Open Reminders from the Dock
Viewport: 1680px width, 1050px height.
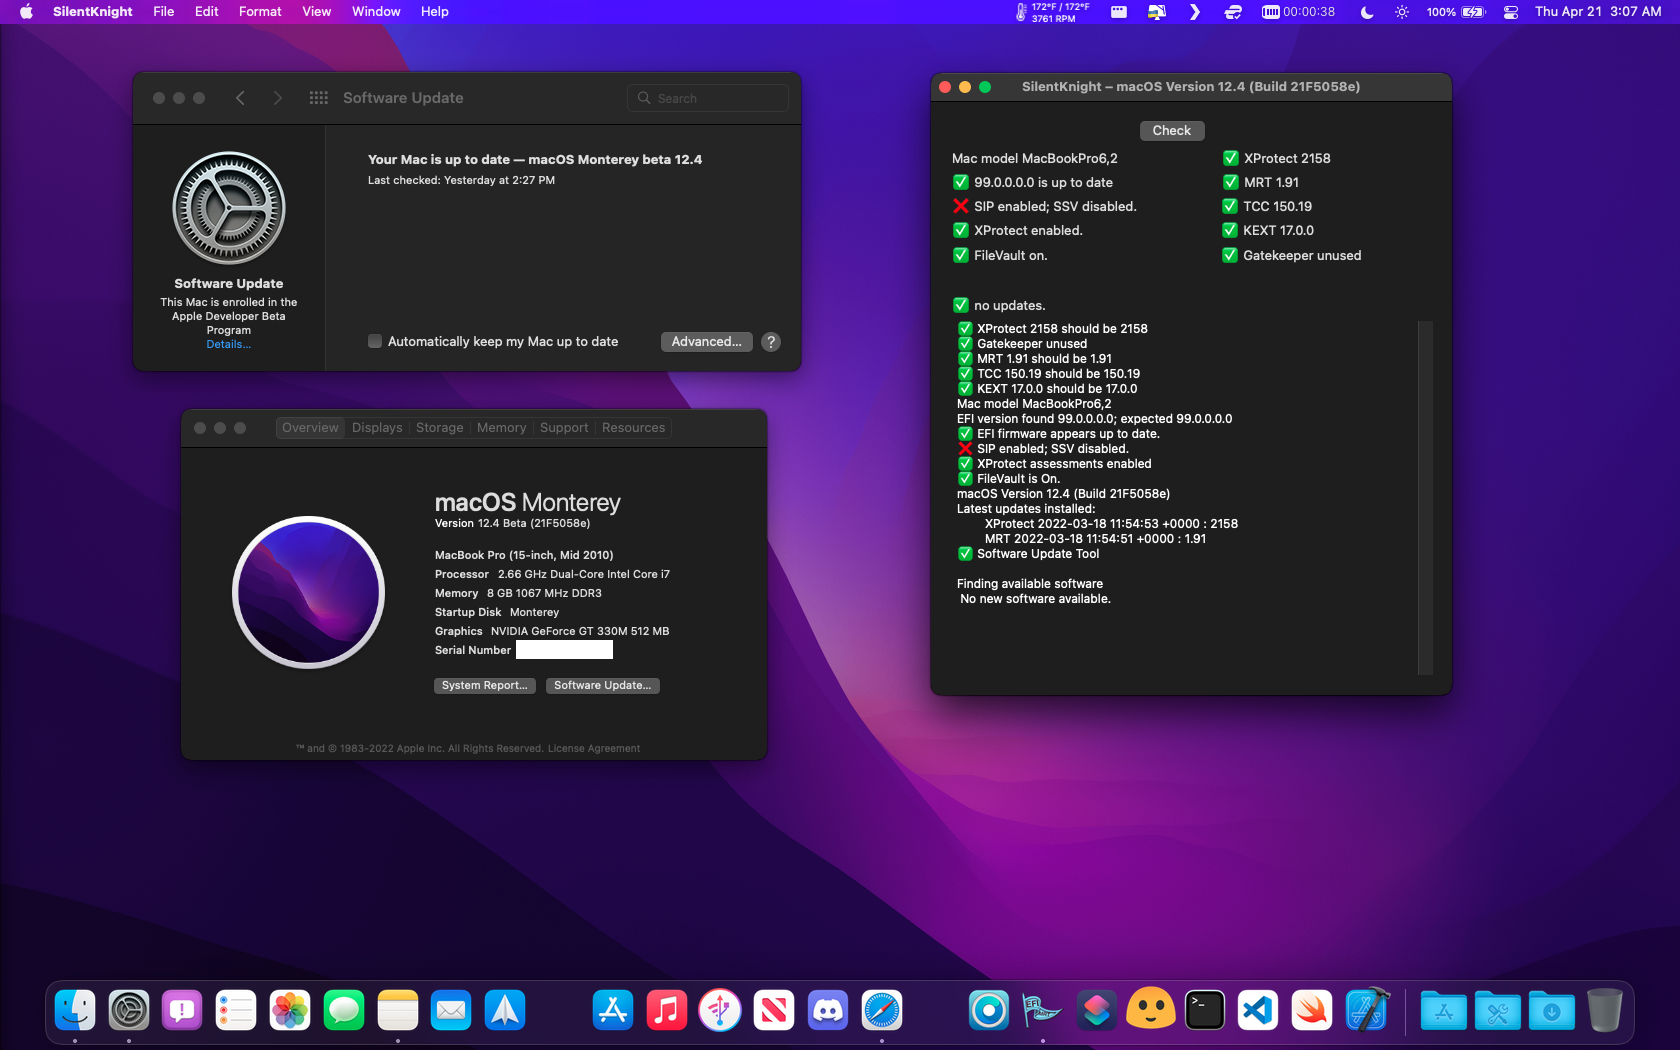click(236, 1010)
